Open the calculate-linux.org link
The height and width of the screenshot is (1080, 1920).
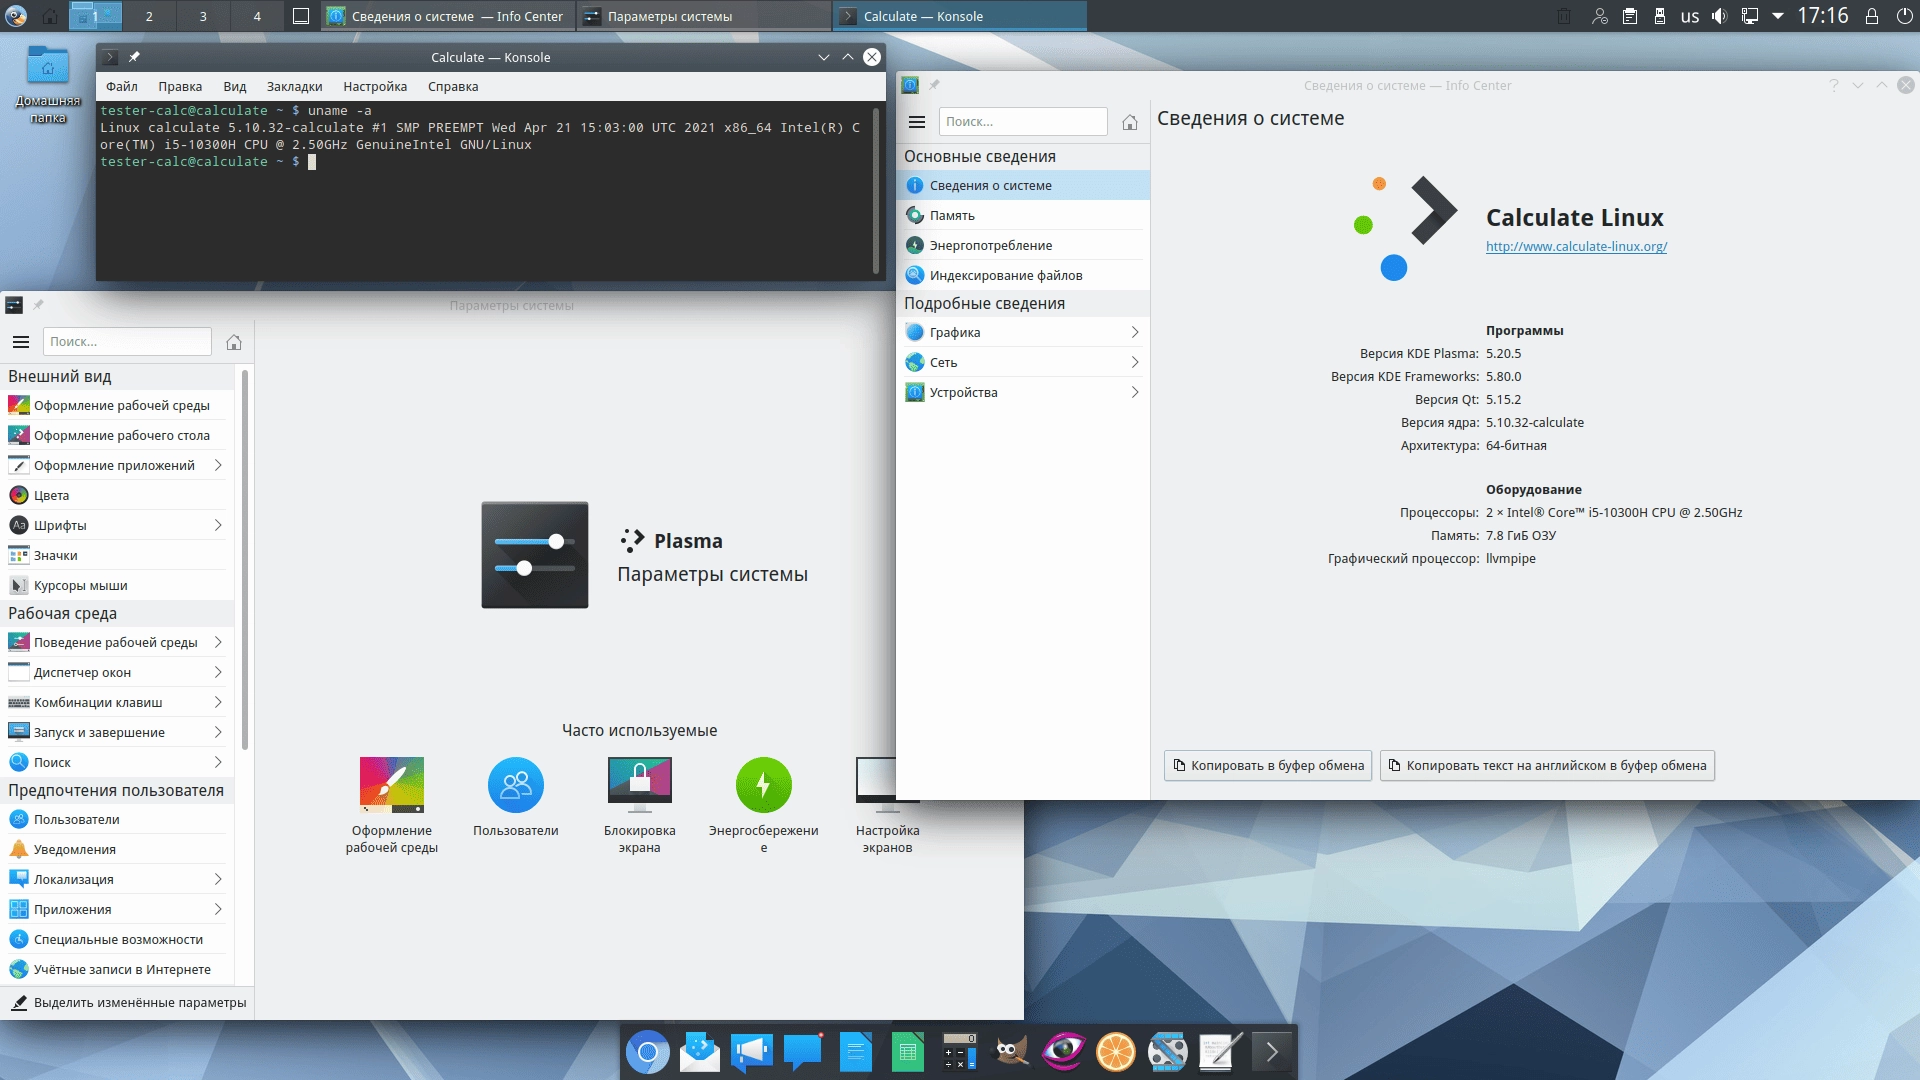tap(1576, 247)
